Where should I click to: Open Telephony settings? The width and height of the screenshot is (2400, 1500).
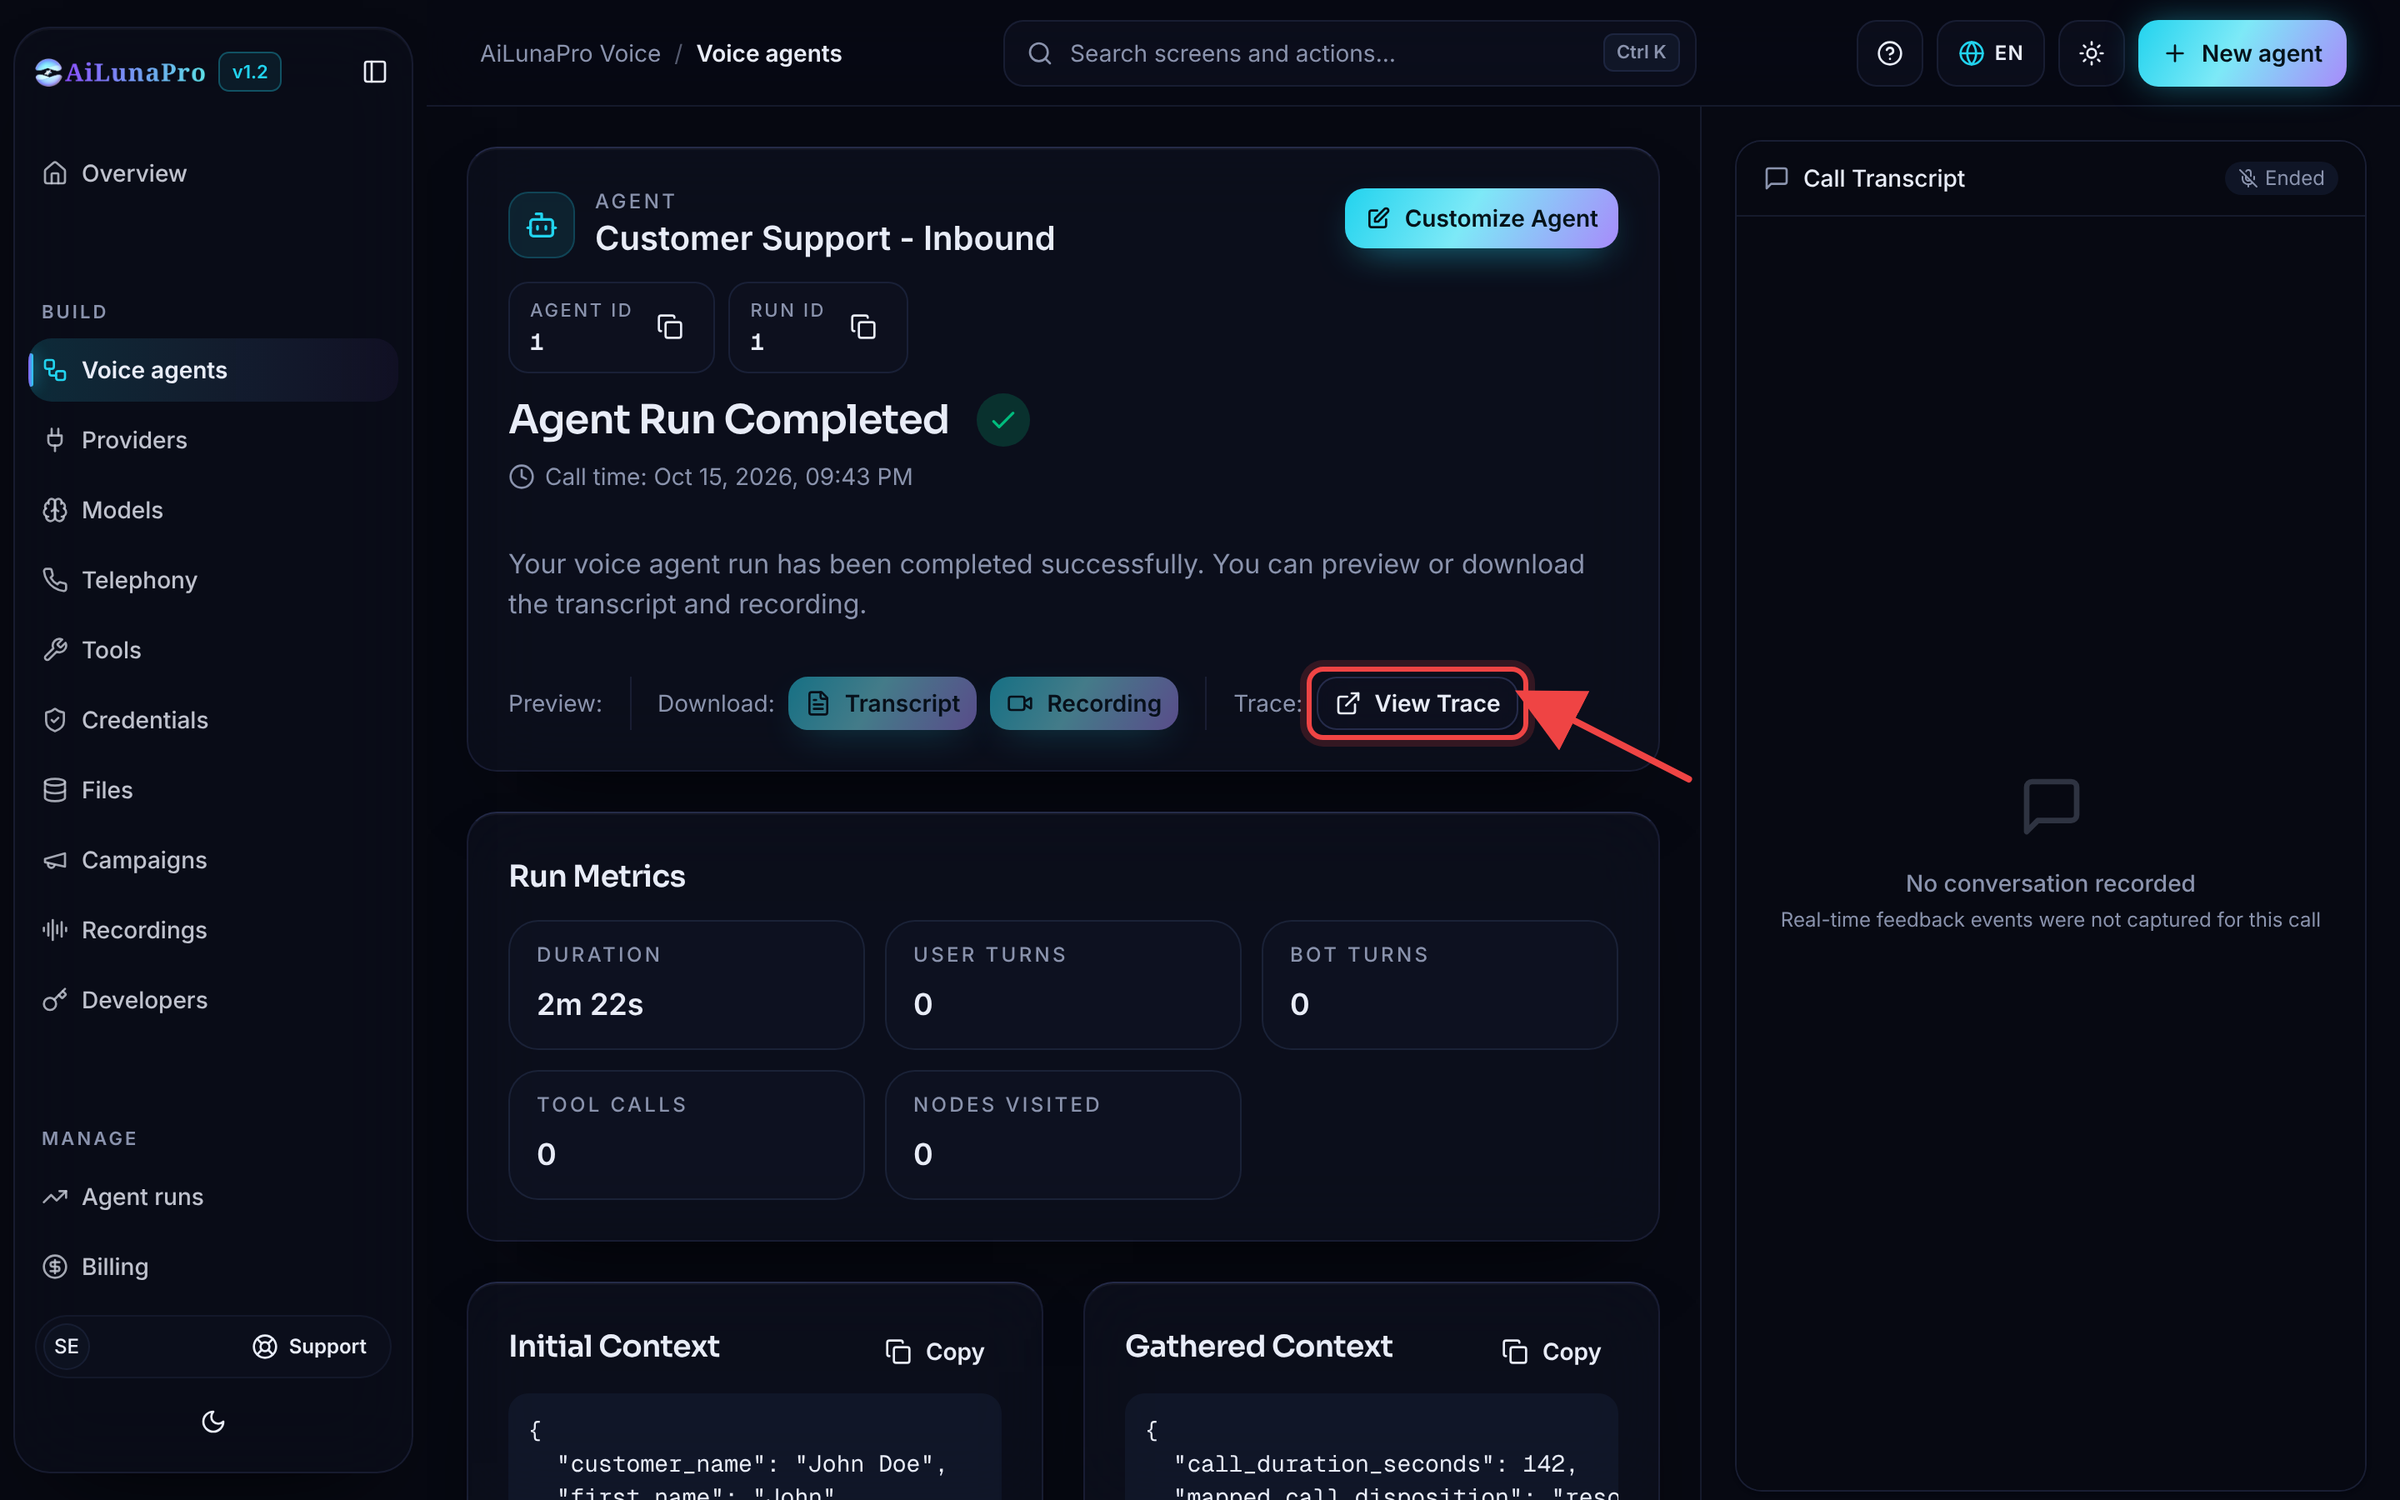(x=213, y=580)
